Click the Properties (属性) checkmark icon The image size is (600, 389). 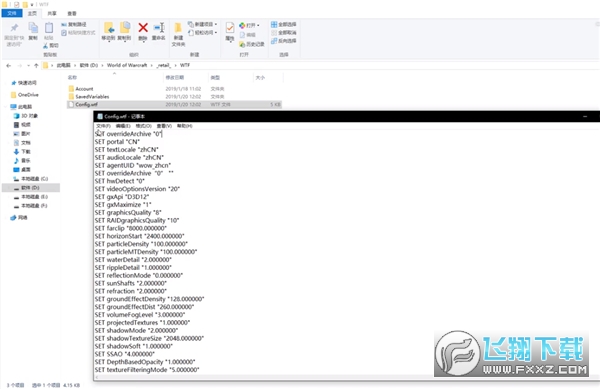230,28
